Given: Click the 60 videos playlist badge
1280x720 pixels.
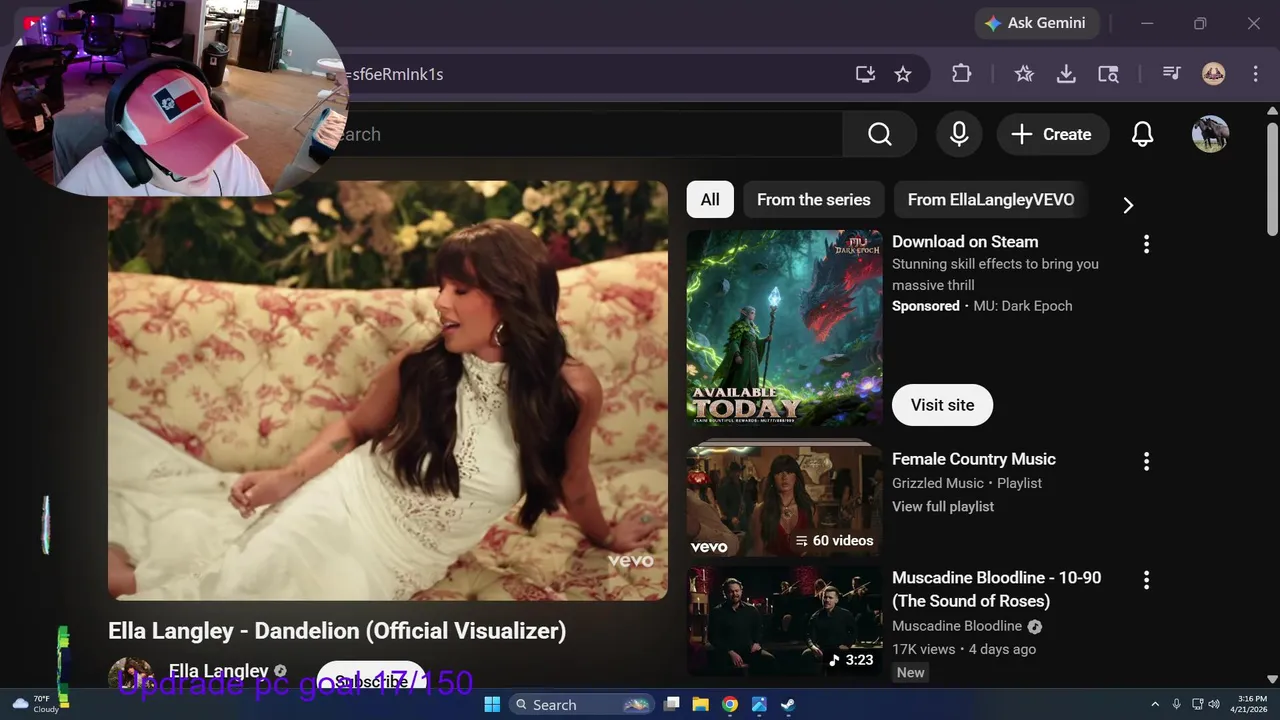Looking at the screenshot, I should tap(834, 541).
